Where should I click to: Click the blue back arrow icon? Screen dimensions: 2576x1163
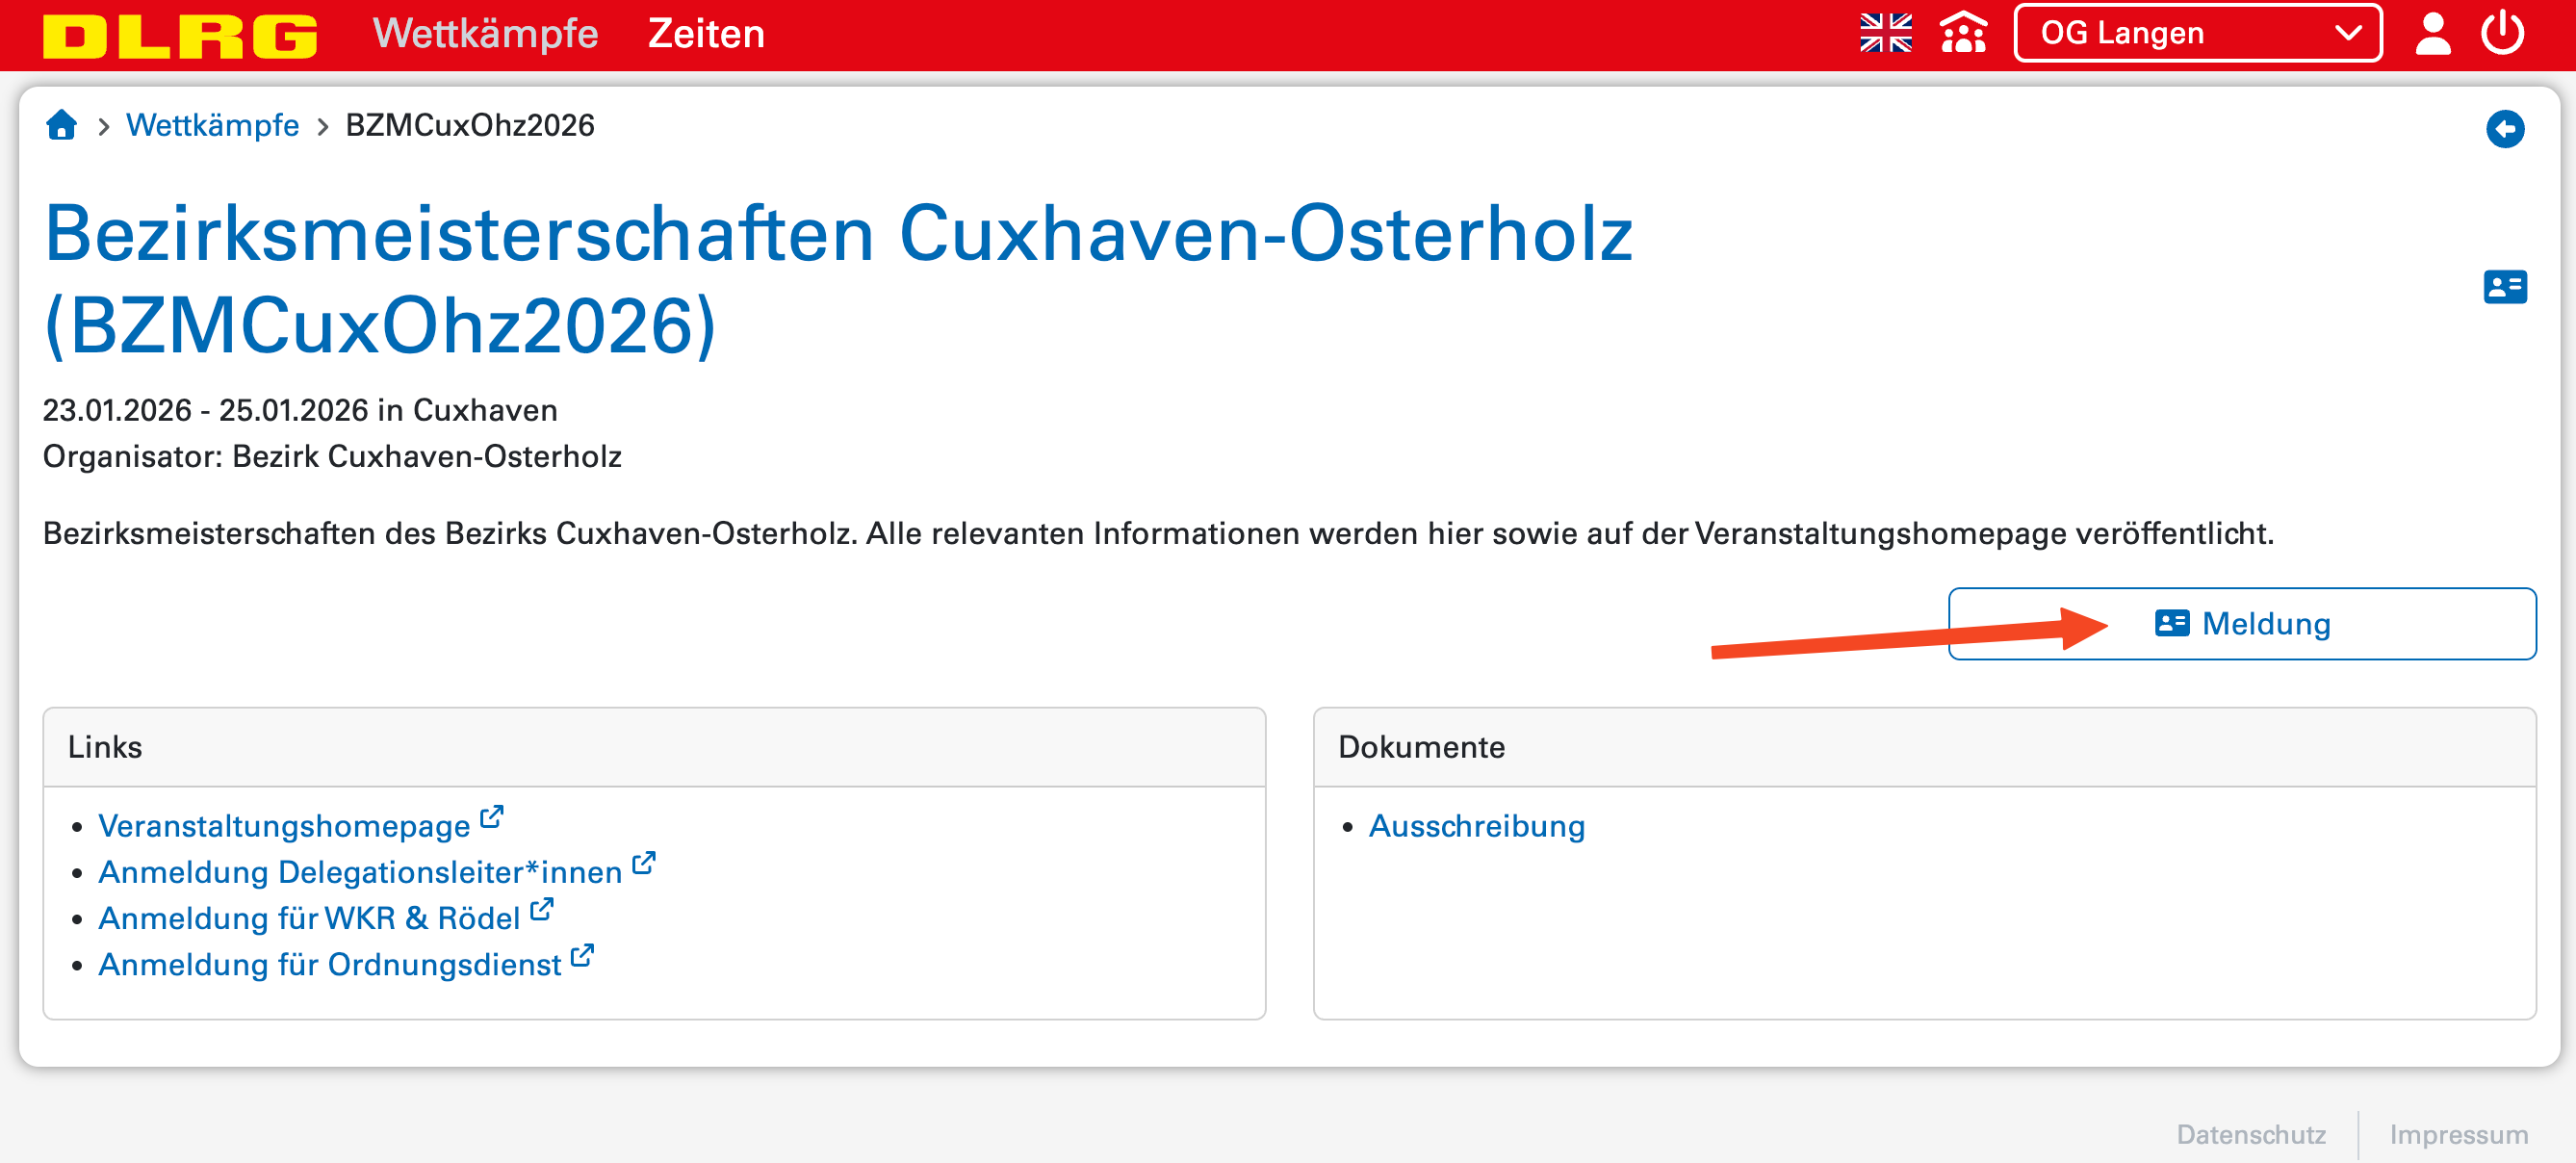click(2504, 129)
